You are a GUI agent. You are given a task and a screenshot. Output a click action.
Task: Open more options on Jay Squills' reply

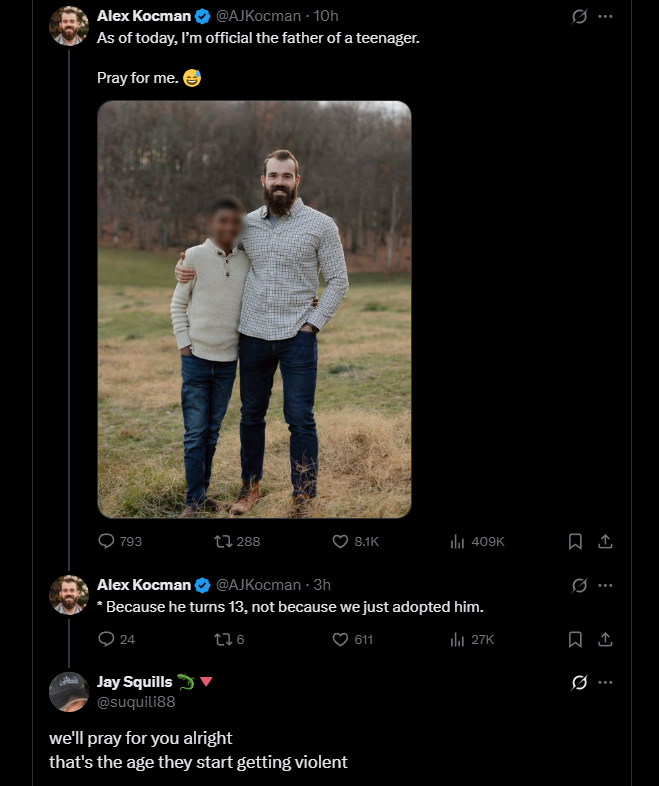605,683
